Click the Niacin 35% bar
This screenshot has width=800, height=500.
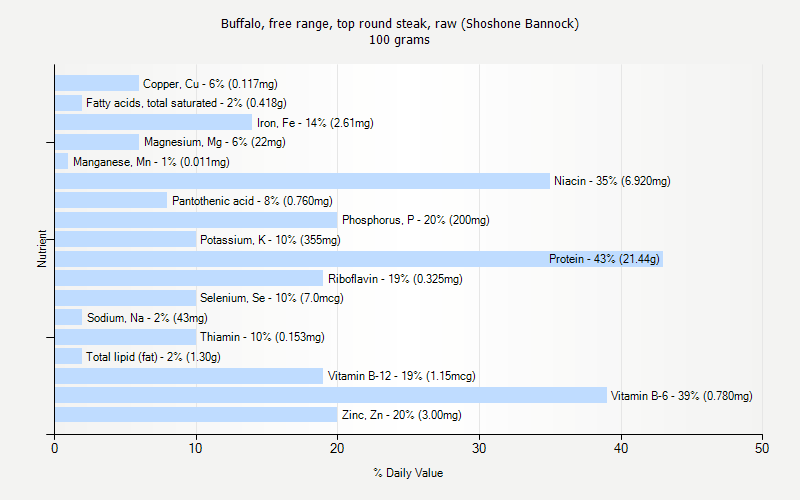[x=300, y=181]
